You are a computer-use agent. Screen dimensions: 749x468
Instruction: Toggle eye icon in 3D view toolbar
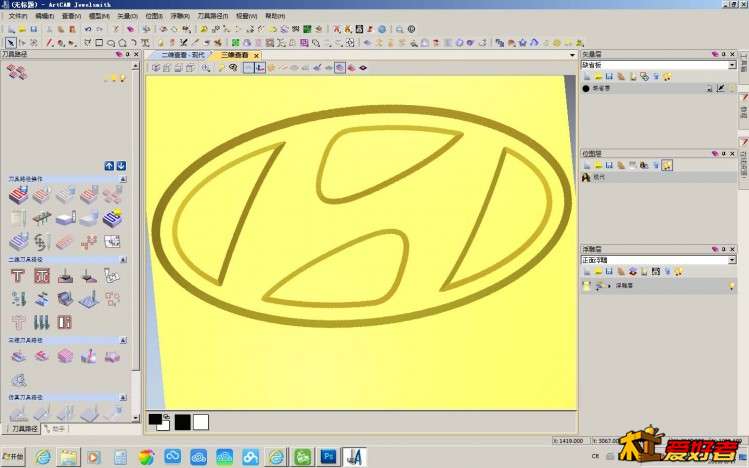233,68
